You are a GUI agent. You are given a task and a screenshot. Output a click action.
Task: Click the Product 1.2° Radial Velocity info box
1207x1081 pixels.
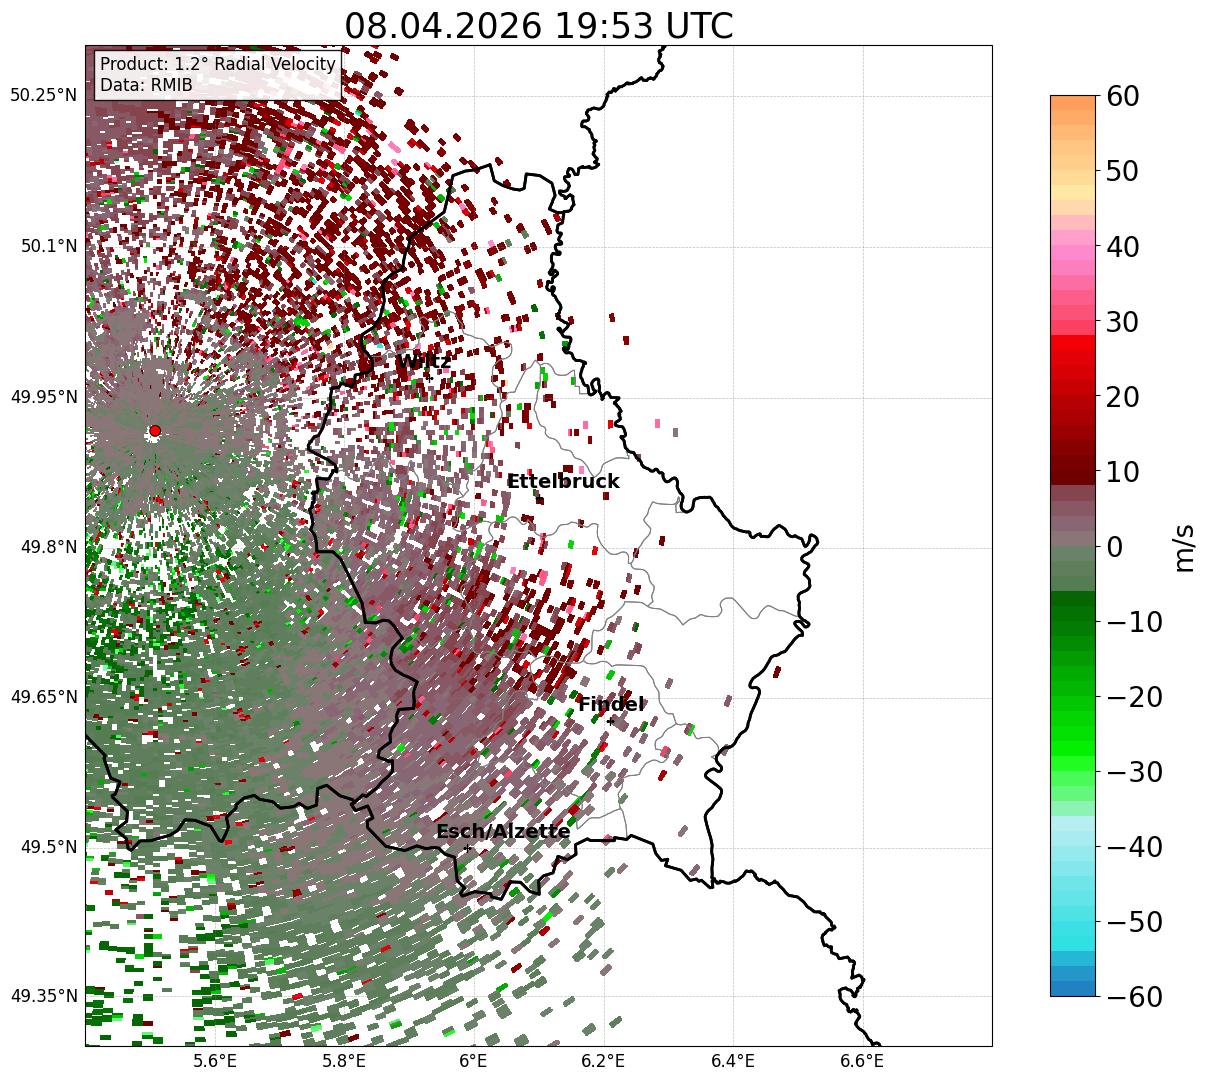218,75
